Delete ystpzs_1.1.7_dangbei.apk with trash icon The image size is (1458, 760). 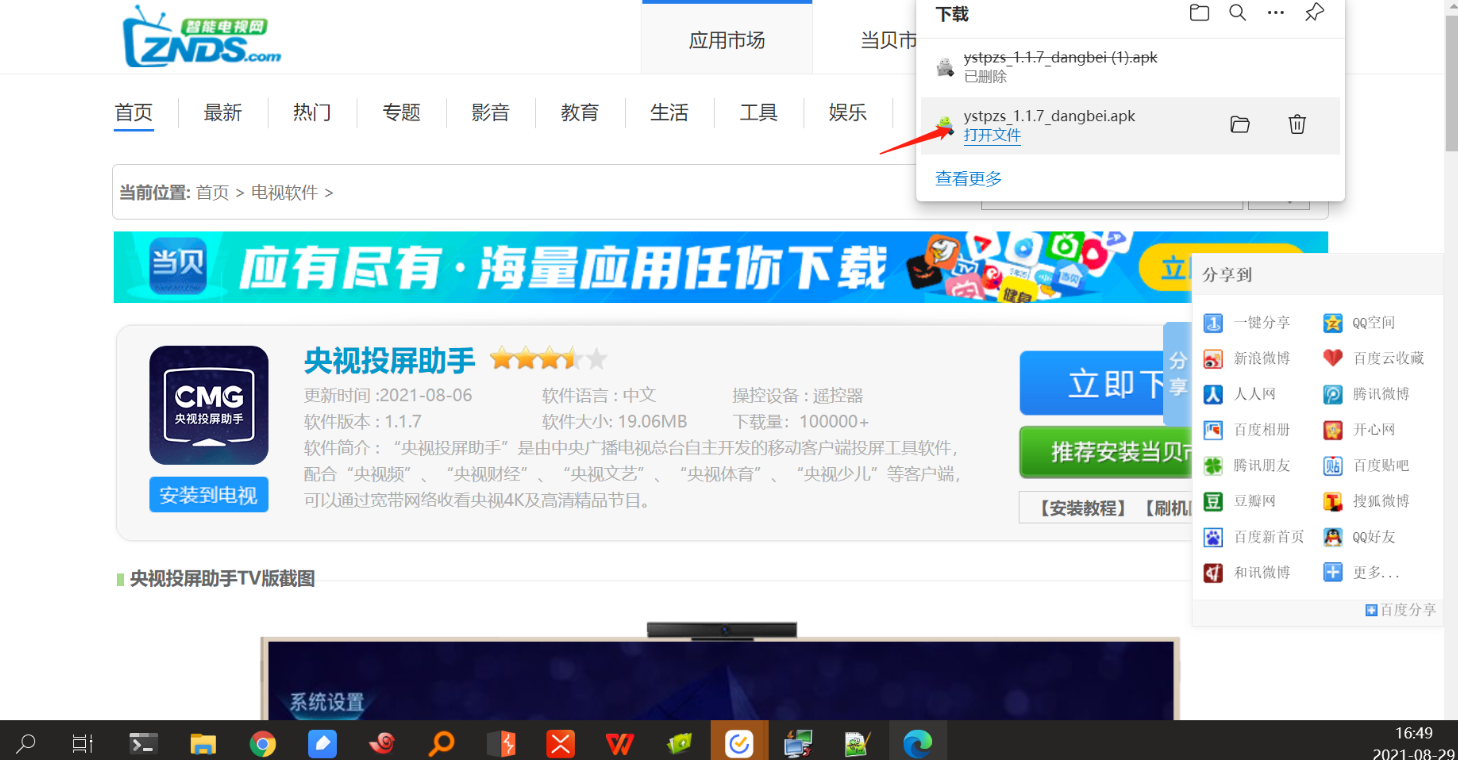pyautogui.click(x=1297, y=125)
